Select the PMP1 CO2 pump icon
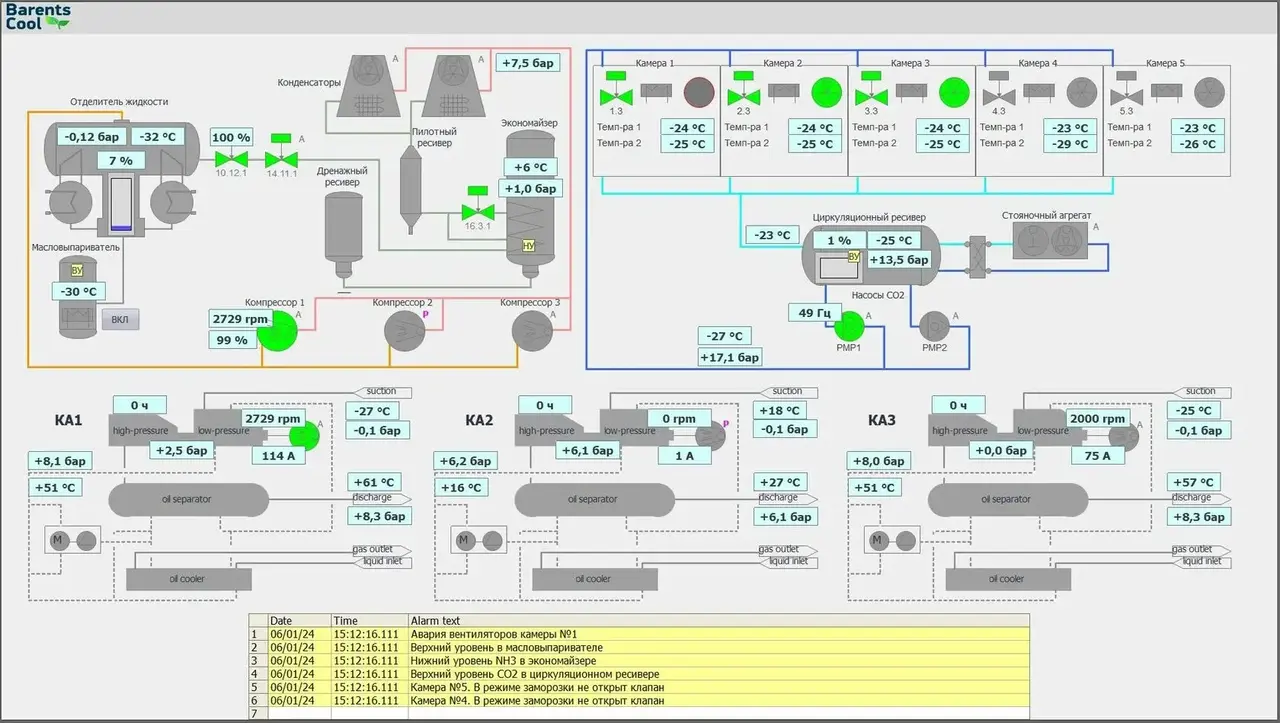 coord(849,326)
